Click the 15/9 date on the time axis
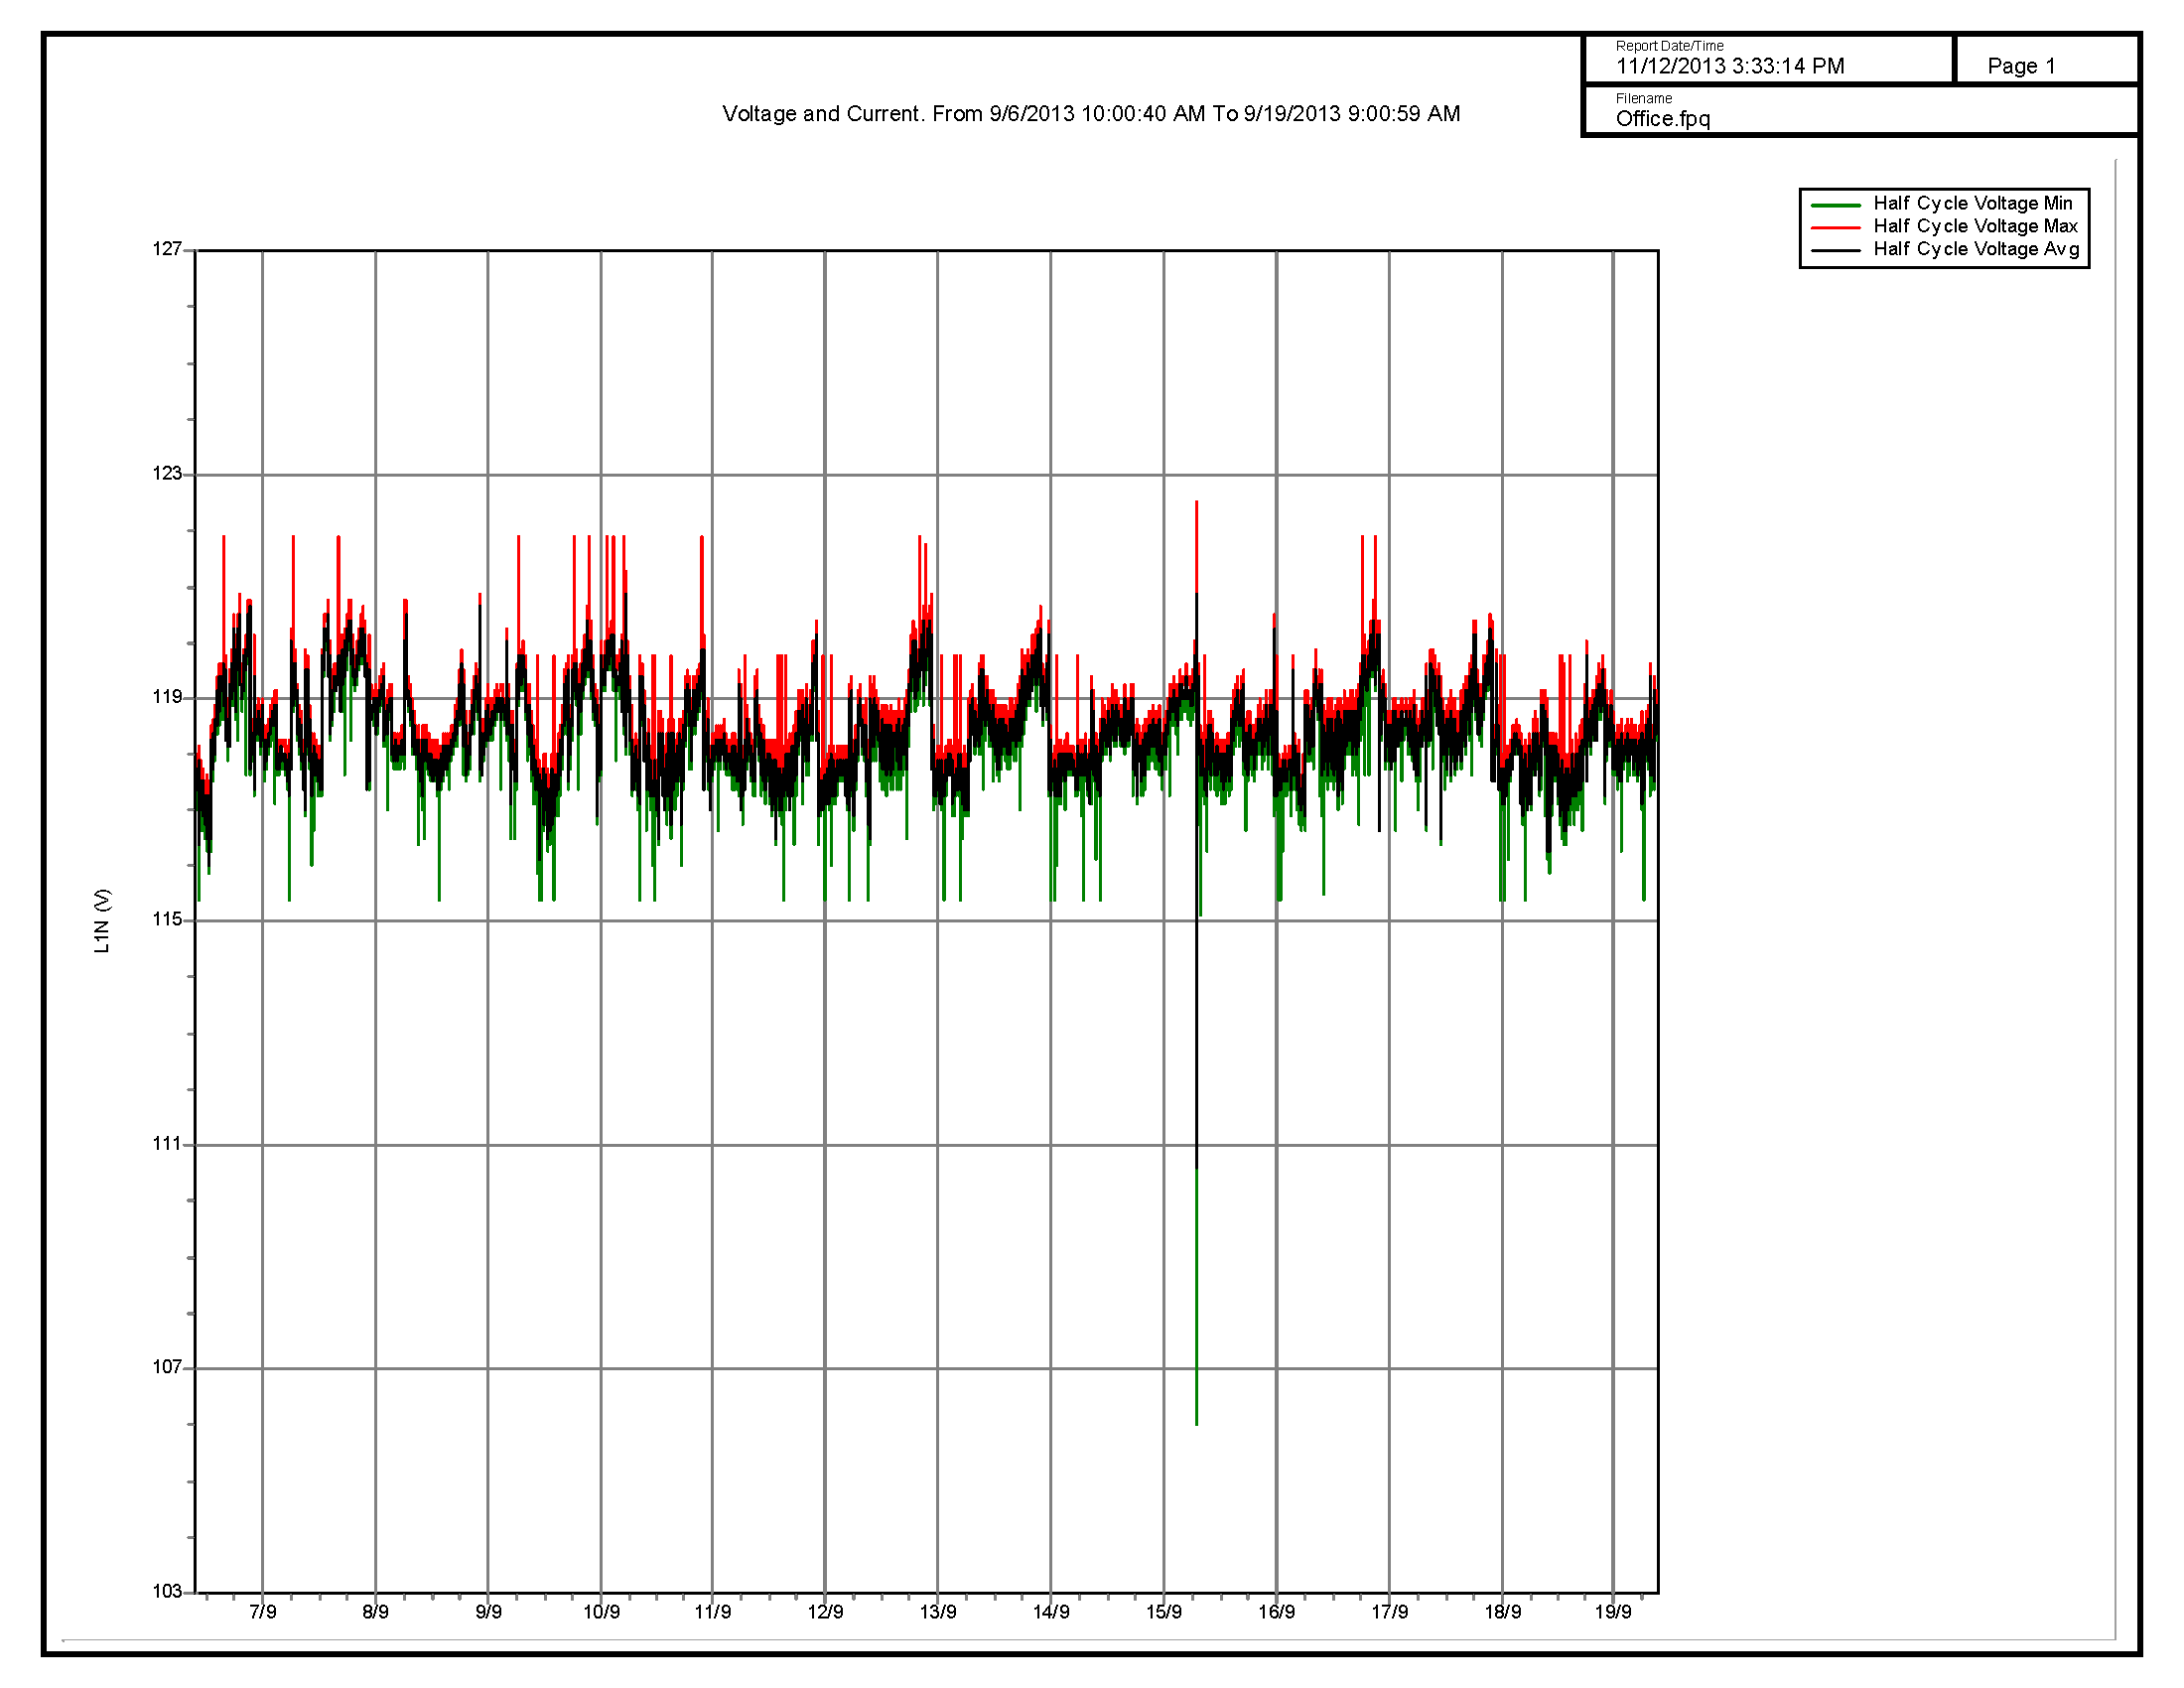This screenshot has width=2184, height=1688. click(x=1163, y=1612)
